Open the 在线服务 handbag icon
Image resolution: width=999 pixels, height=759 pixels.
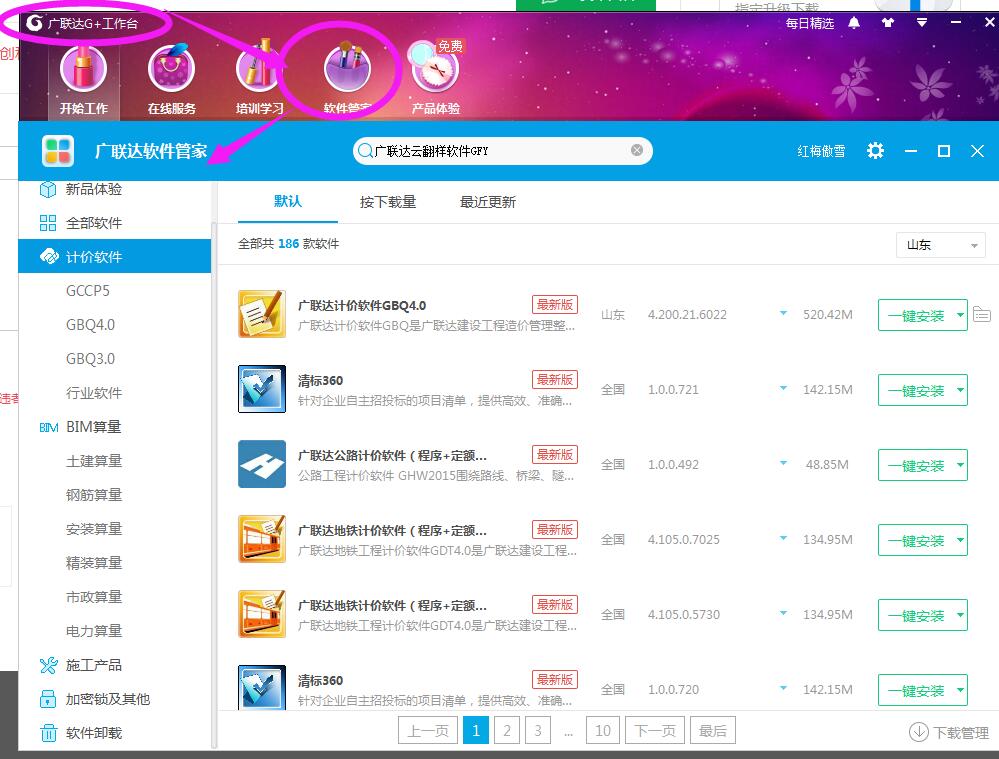tap(171, 80)
